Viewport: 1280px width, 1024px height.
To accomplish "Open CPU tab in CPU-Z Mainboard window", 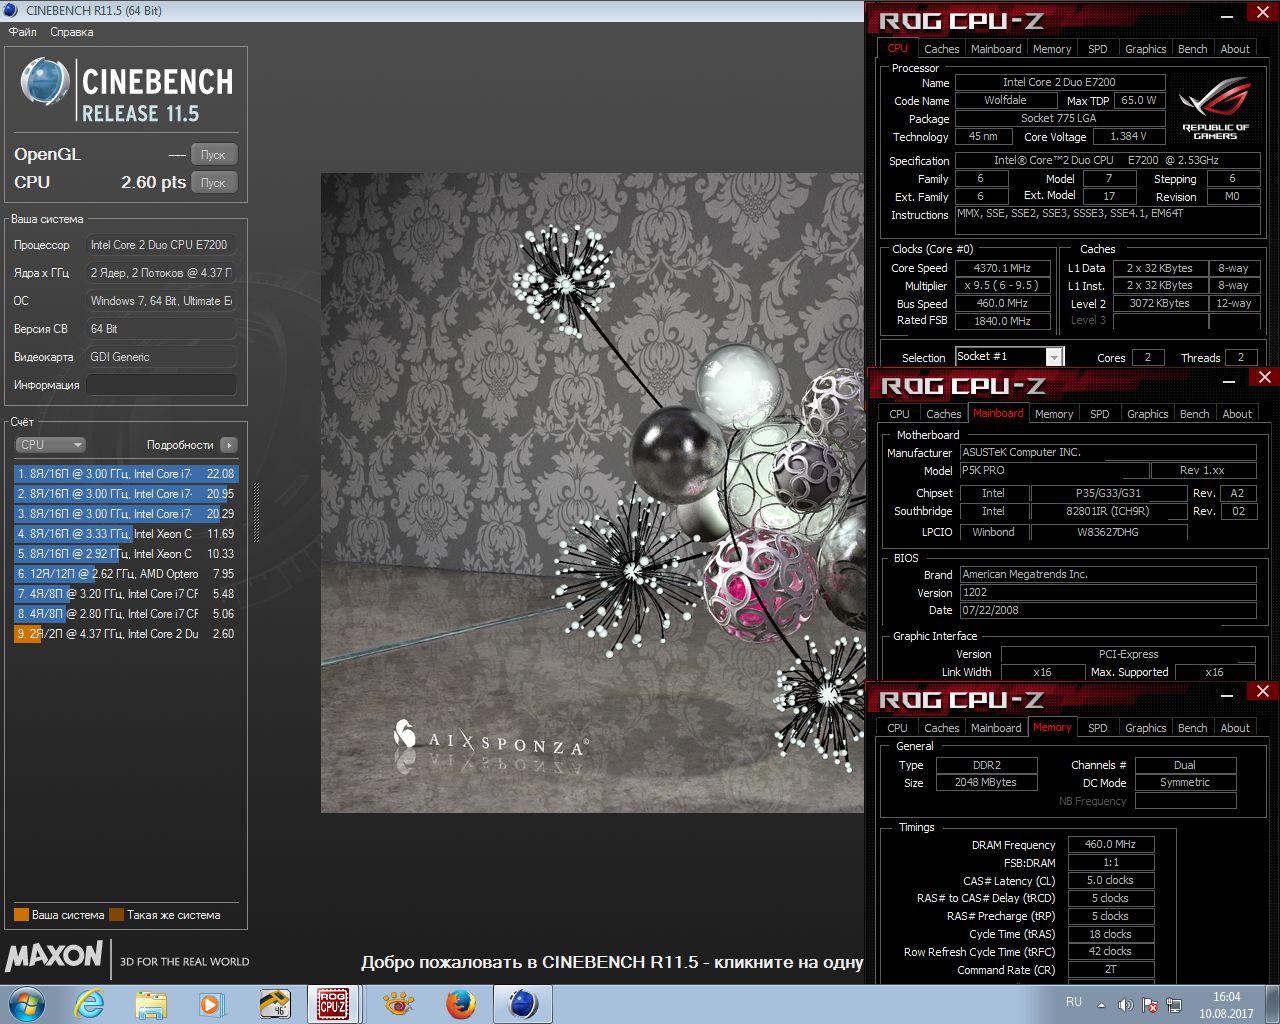I will [899, 414].
